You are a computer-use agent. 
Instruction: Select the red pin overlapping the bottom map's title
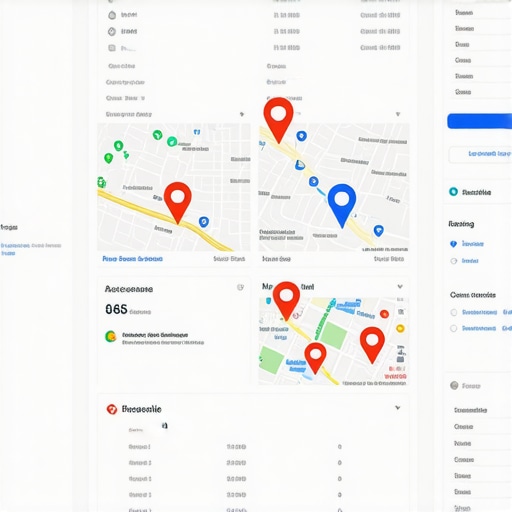[x=286, y=301]
